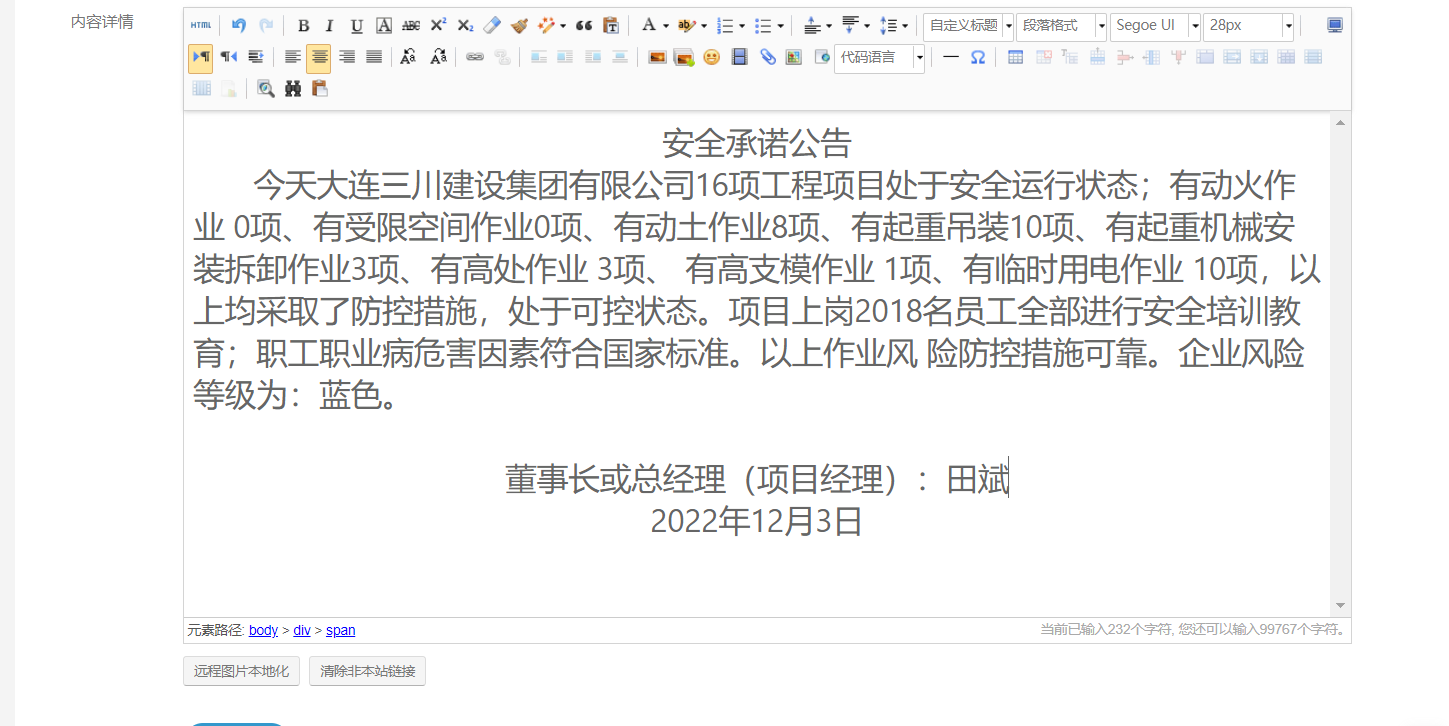Click the 远程图片本地化 button
This screenshot has width=1449, height=726.
click(x=241, y=671)
